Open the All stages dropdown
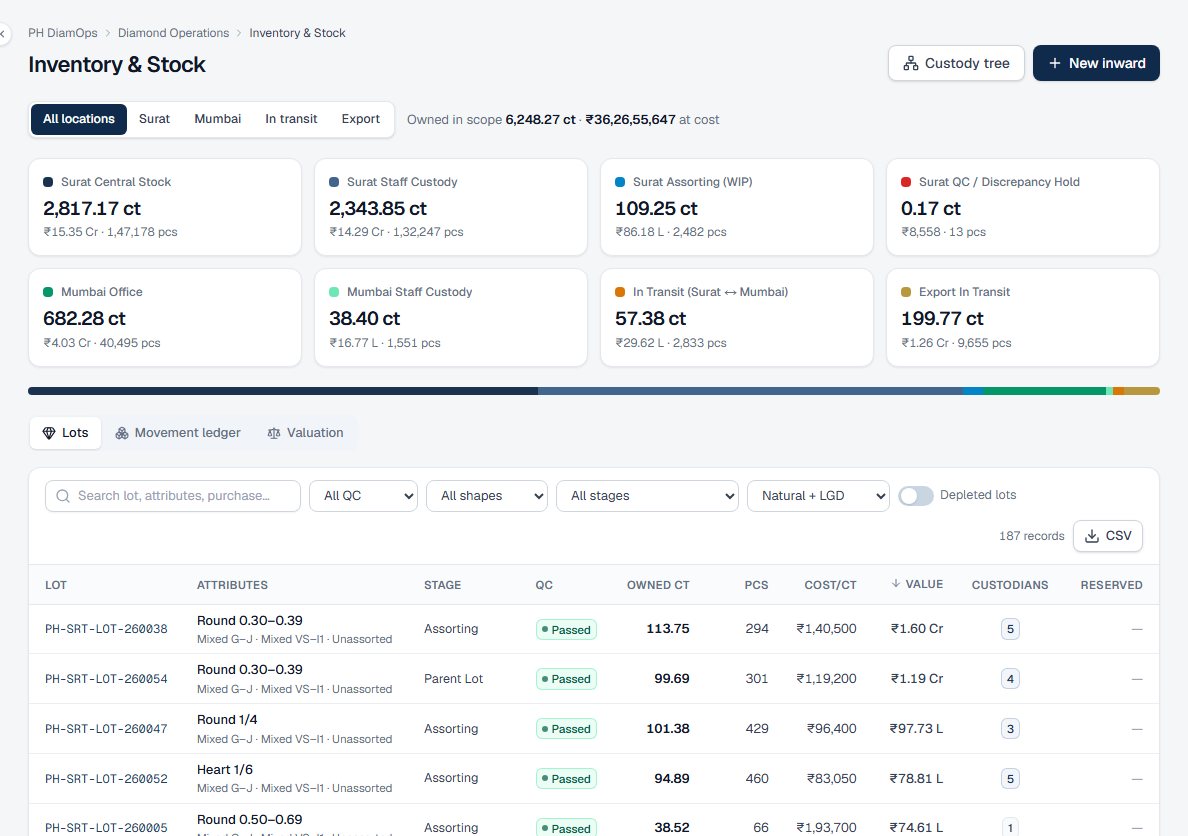 [x=647, y=496]
